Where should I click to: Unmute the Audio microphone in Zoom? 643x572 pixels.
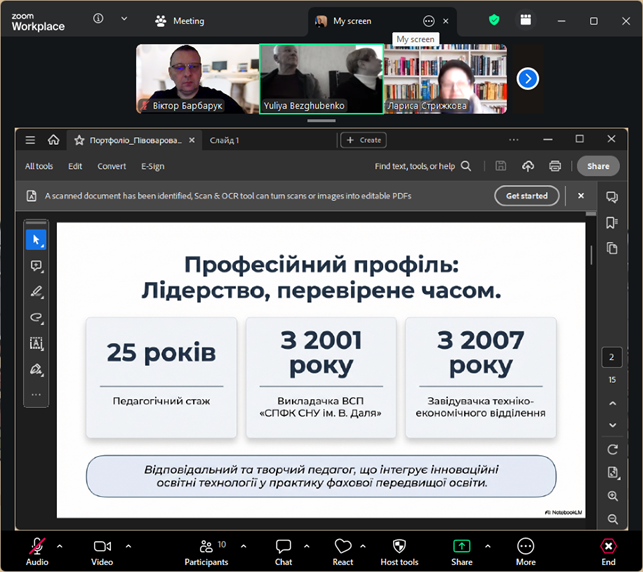pyautogui.click(x=37, y=551)
